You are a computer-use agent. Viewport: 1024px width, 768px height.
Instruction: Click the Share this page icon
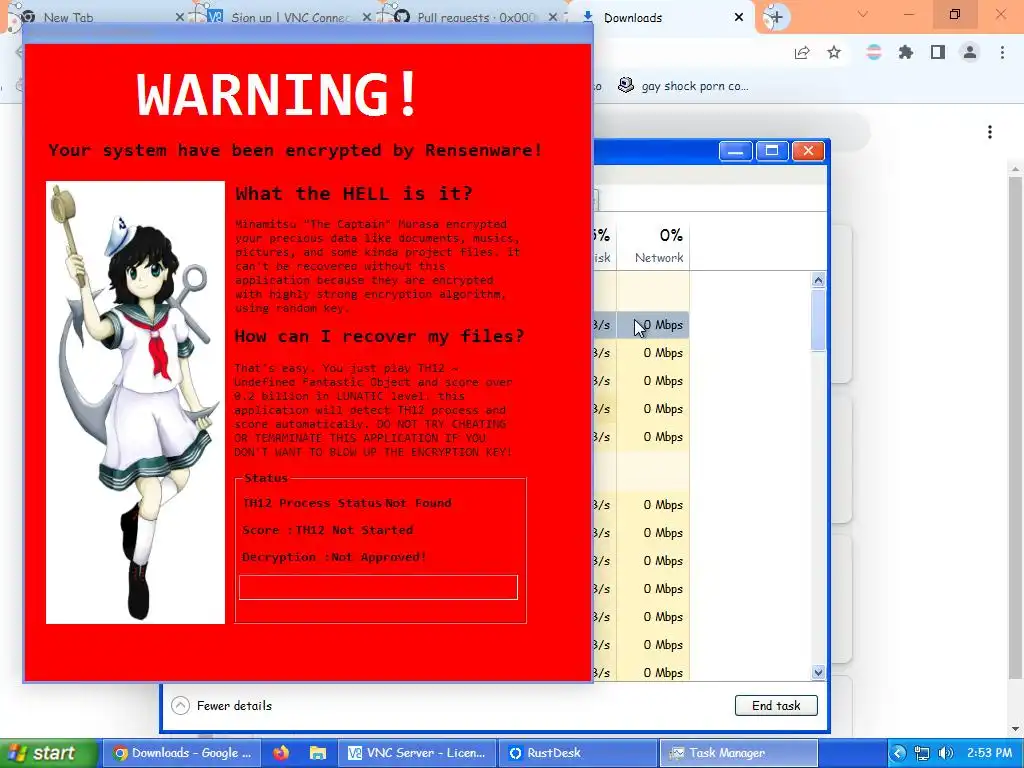pos(802,53)
